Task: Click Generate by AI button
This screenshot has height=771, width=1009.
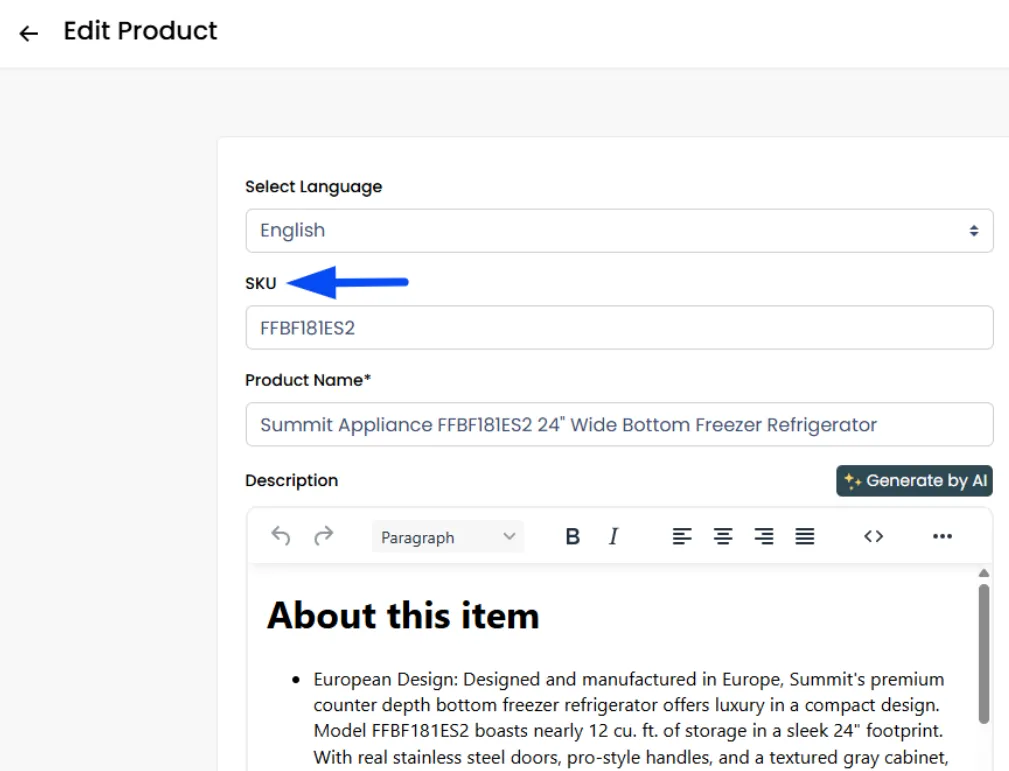Action: 914,481
